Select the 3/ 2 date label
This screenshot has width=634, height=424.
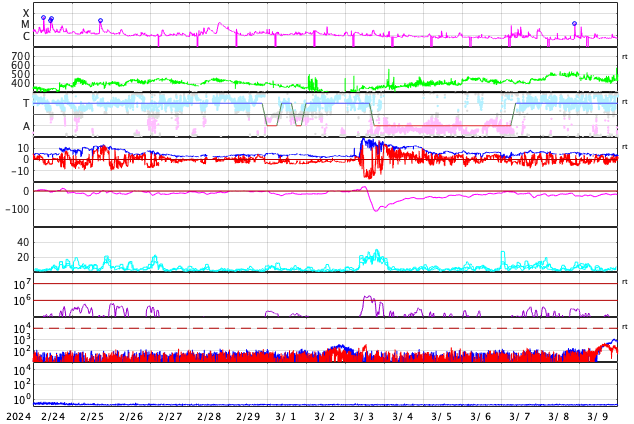pos(325,417)
